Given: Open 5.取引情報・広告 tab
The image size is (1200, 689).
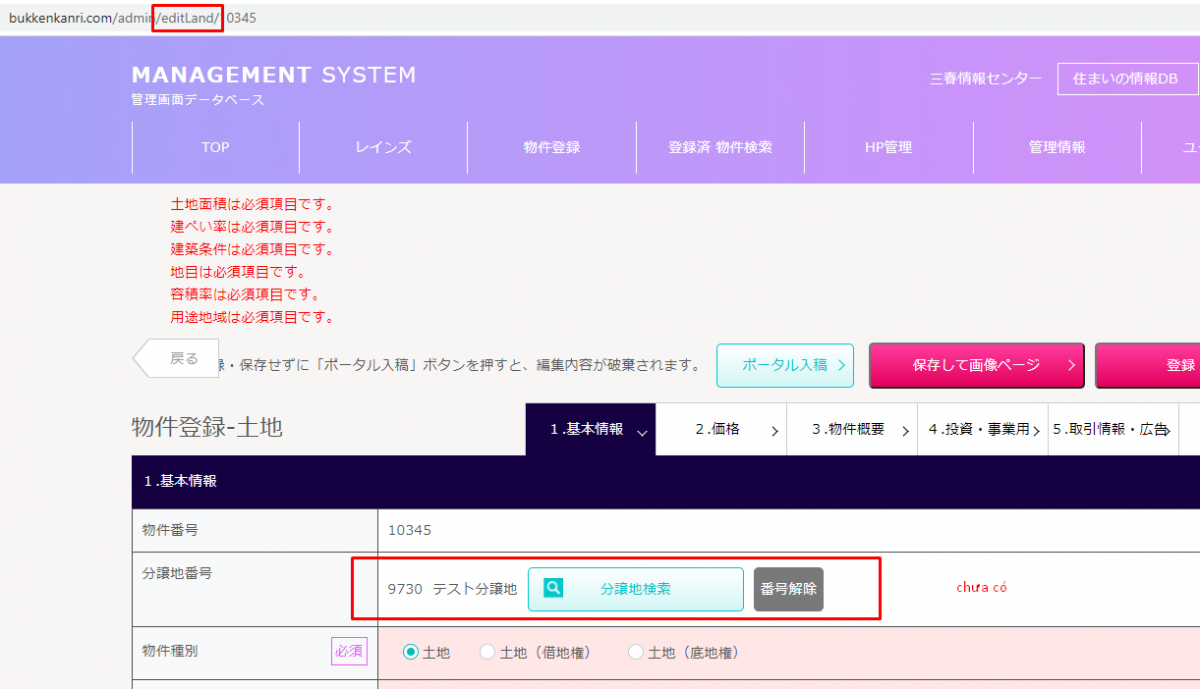Looking at the screenshot, I should click(x=1112, y=429).
